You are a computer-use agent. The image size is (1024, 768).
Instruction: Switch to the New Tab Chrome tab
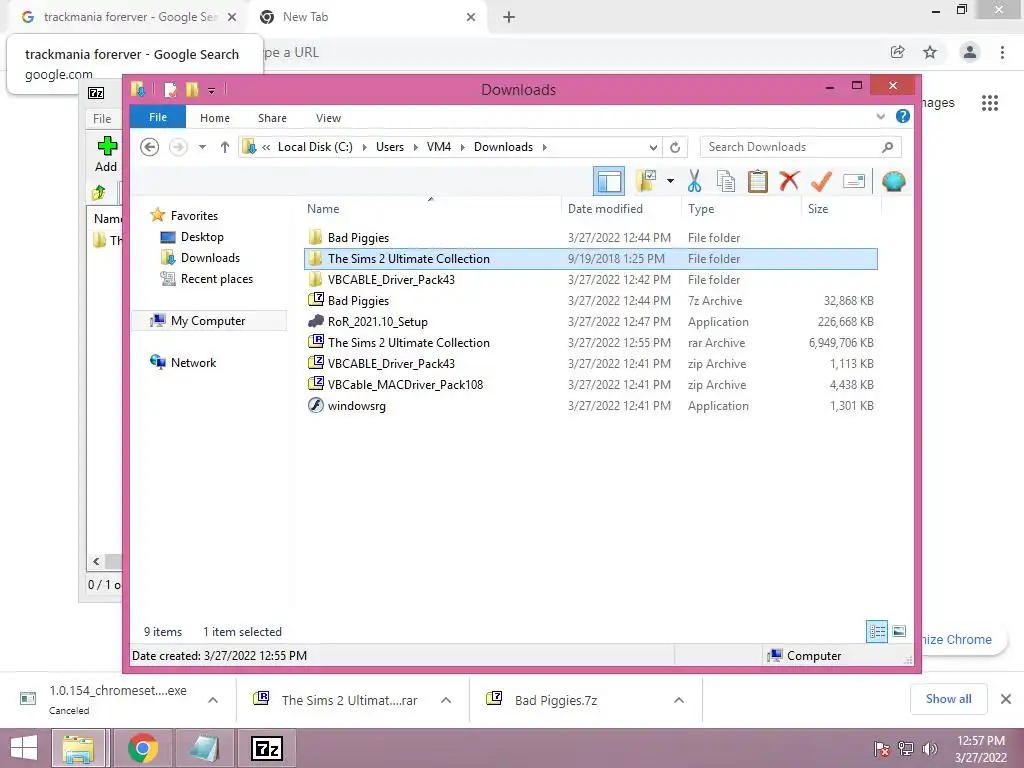(368, 17)
